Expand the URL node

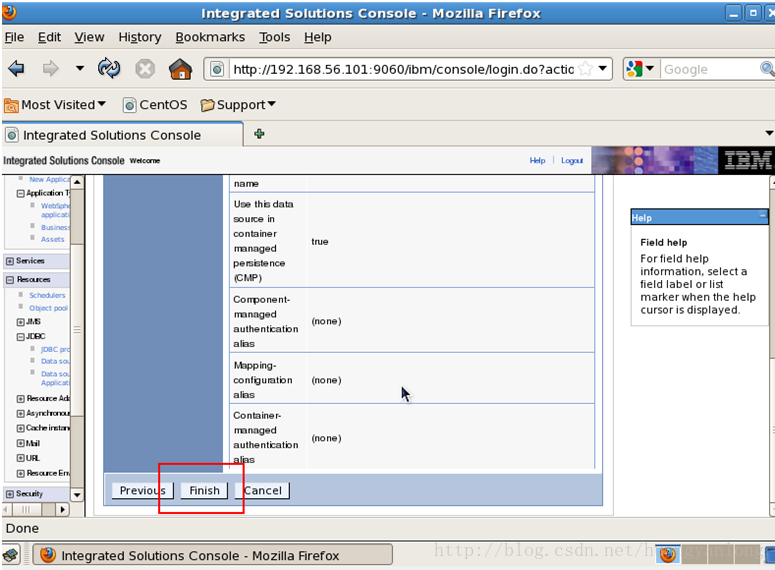coord(20,458)
